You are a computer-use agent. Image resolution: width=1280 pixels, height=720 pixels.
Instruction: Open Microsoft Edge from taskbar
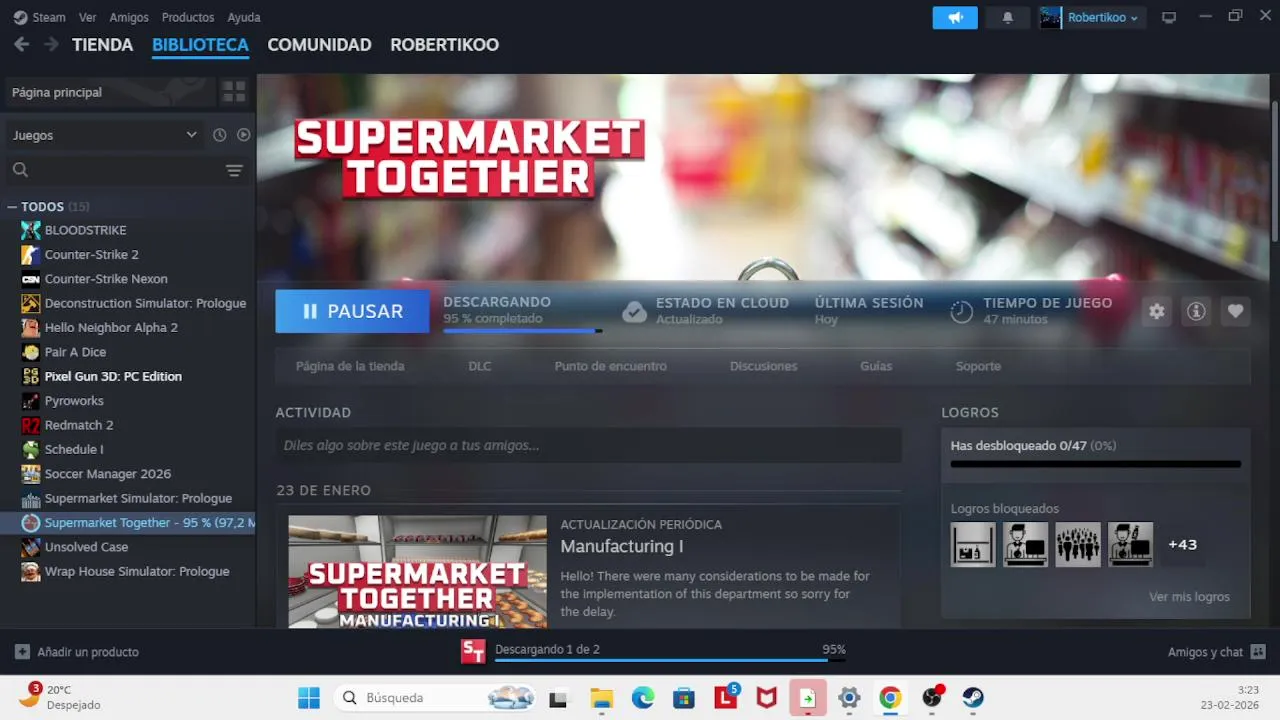pos(642,698)
